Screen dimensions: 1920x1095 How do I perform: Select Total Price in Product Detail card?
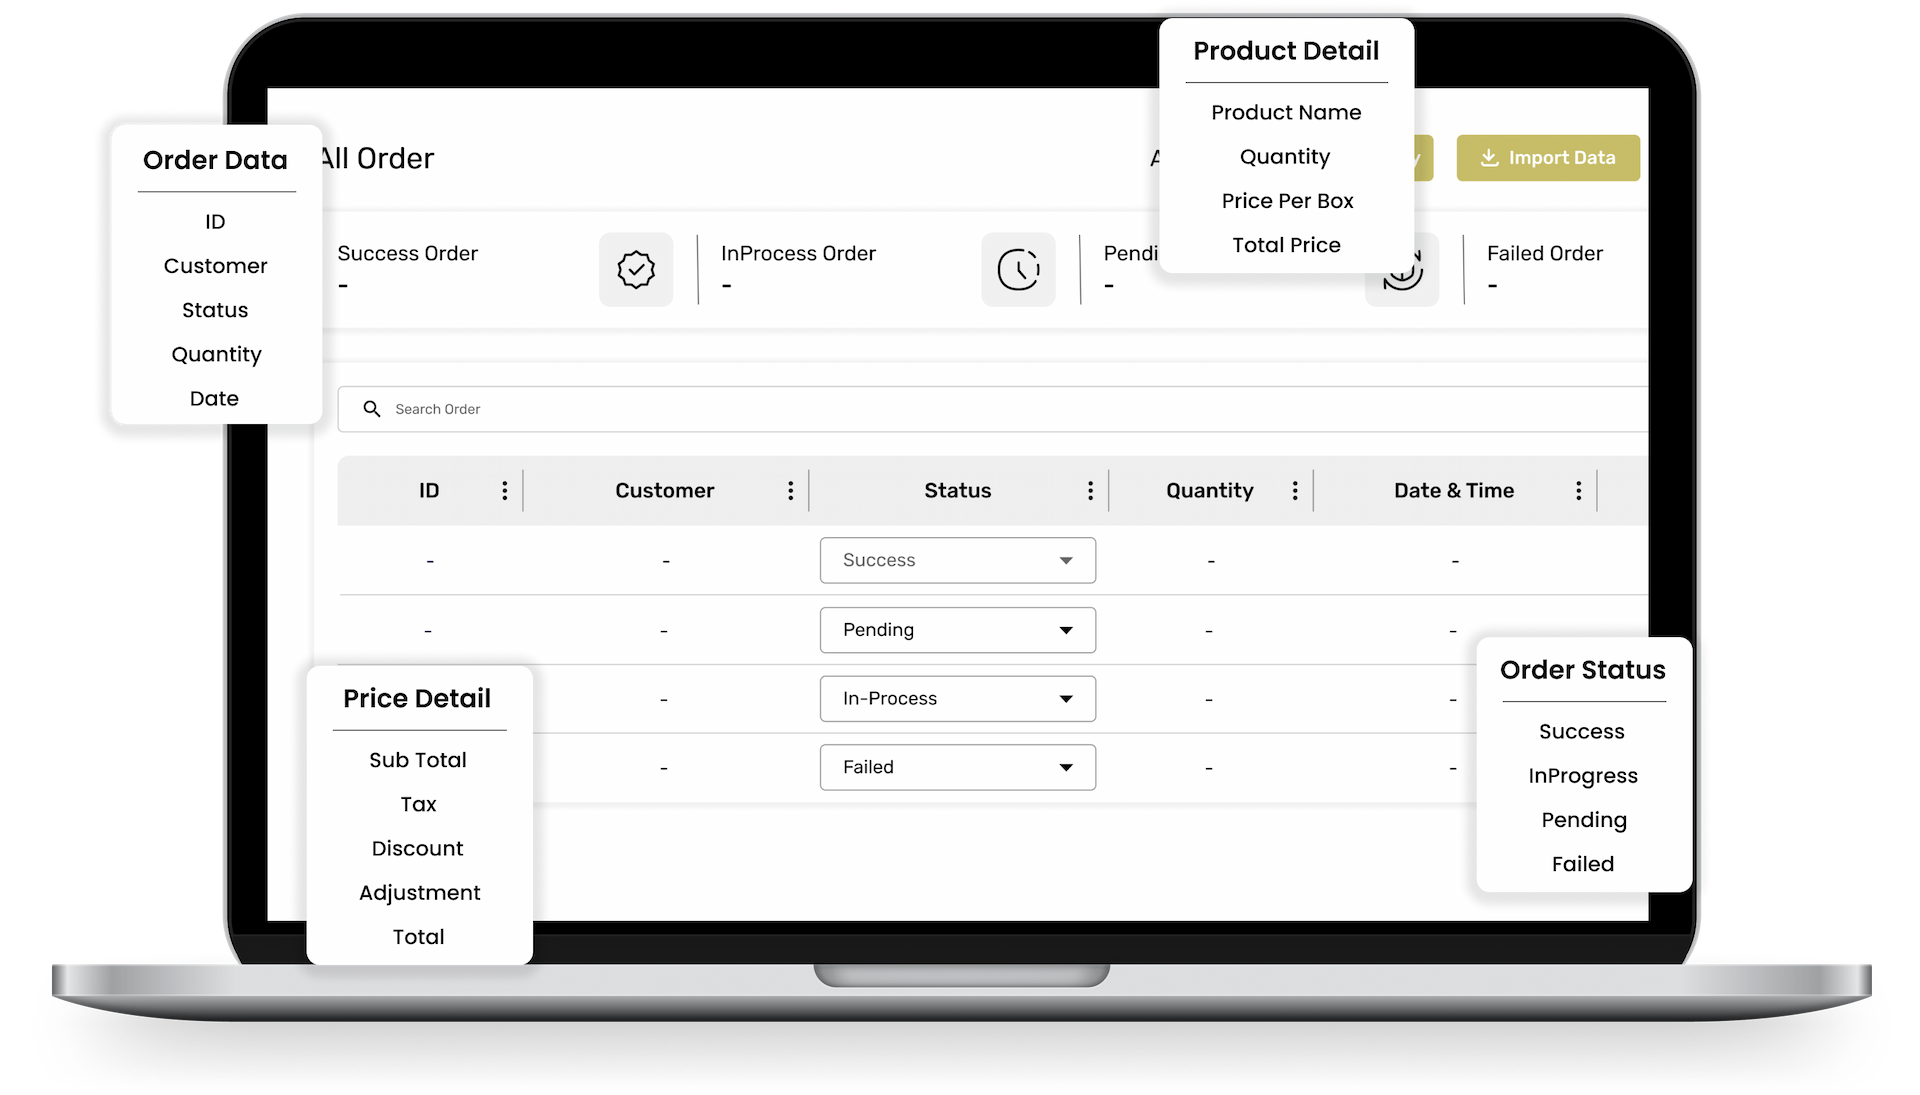tap(1286, 245)
